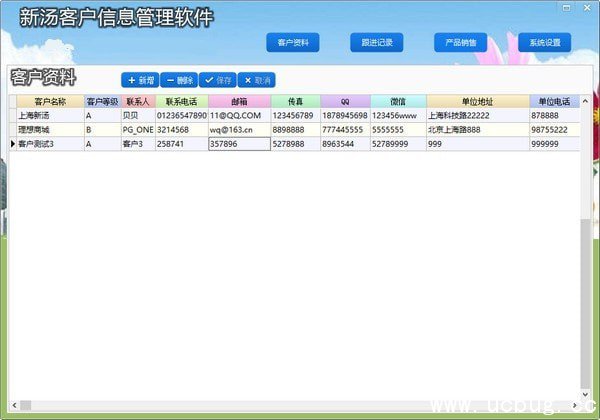Open the 产品销售 section
Viewport: 600px width, 420px height.
click(x=461, y=42)
